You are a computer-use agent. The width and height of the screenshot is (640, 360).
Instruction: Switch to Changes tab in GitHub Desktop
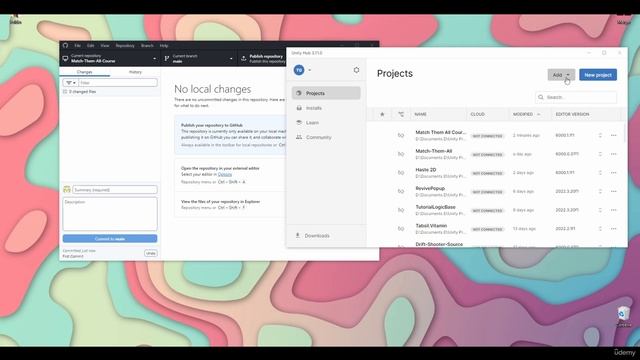pyautogui.click(x=85, y=72)
